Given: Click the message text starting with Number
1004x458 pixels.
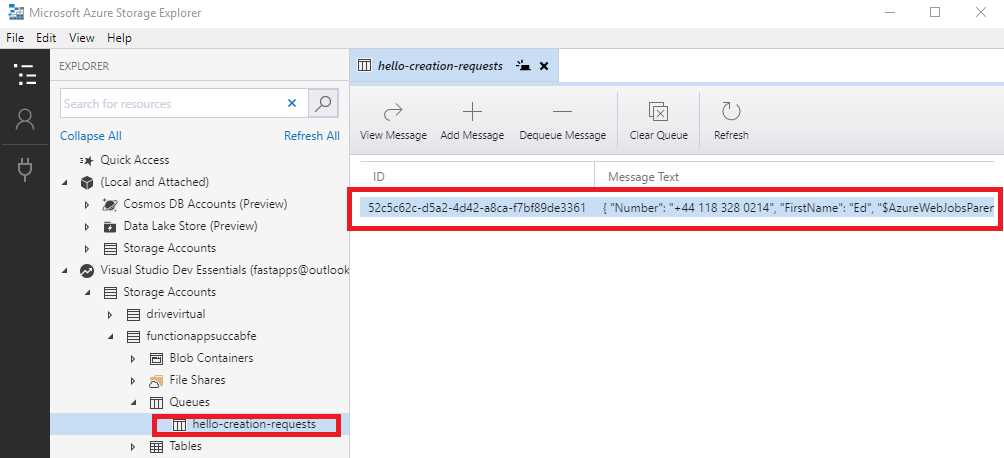Looking at the screenshot, I should click(x=798, y=208).
